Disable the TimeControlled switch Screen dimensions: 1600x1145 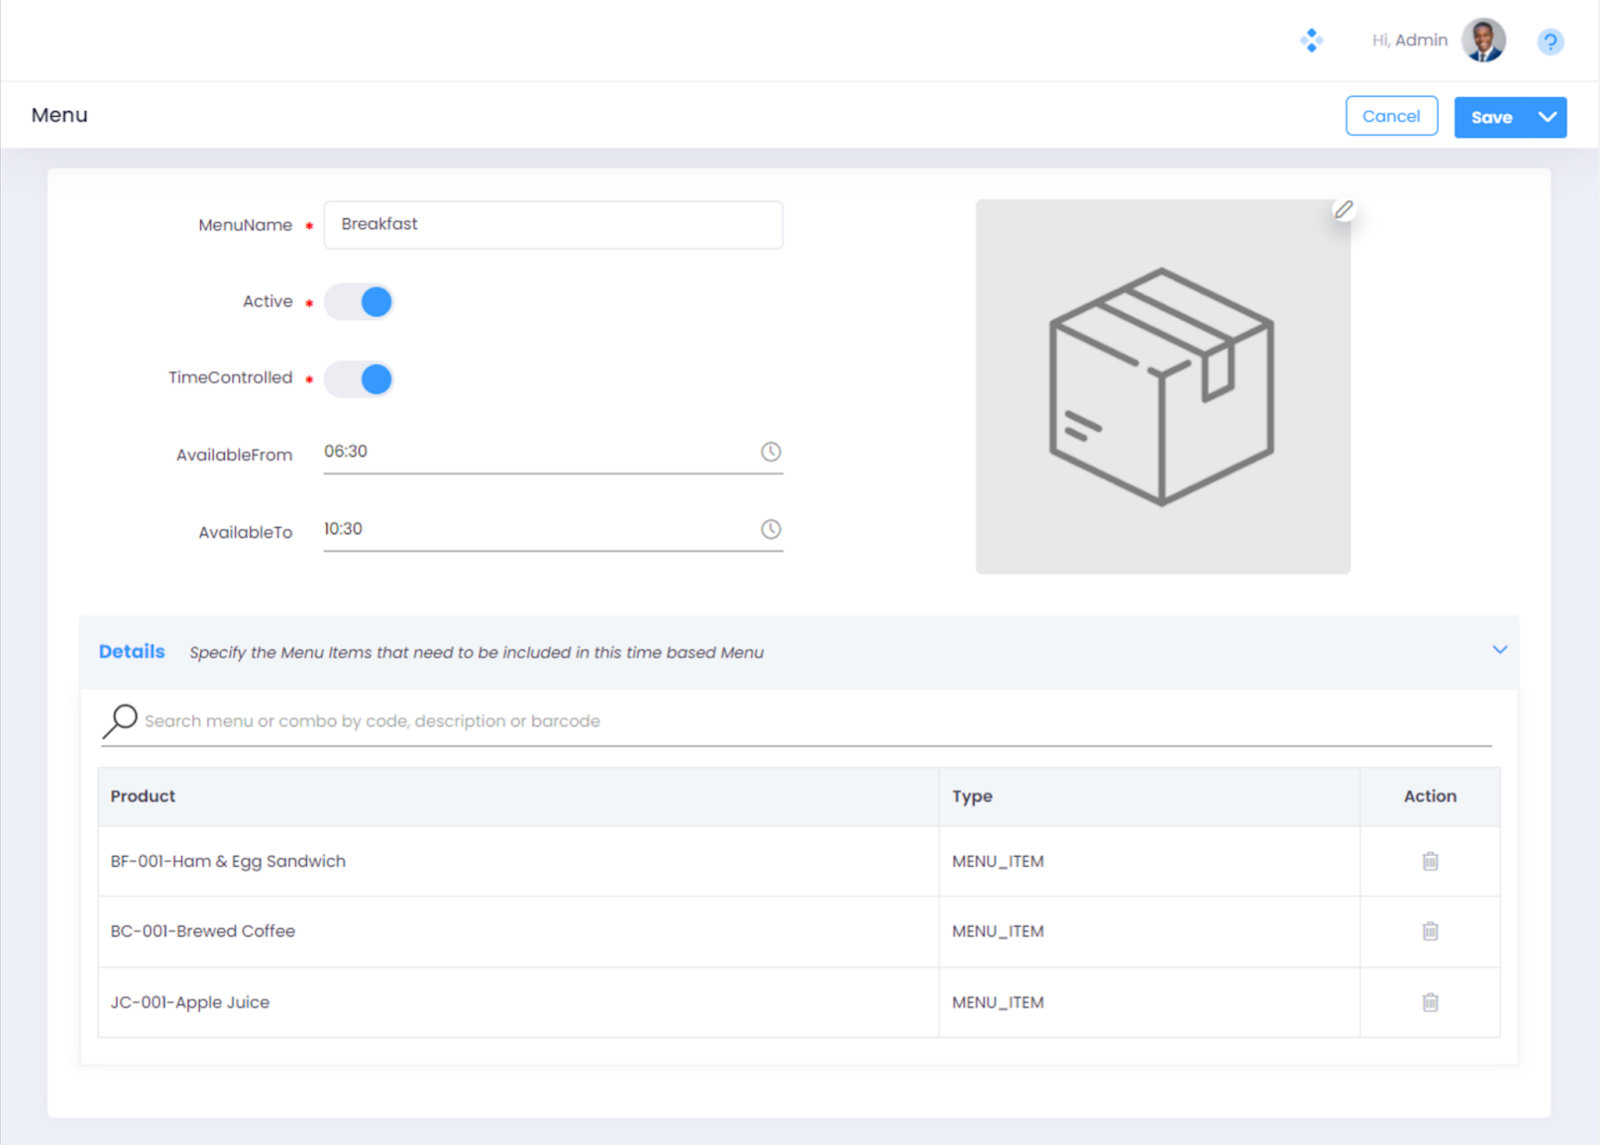pyautogui.click(x=359, y=379)
